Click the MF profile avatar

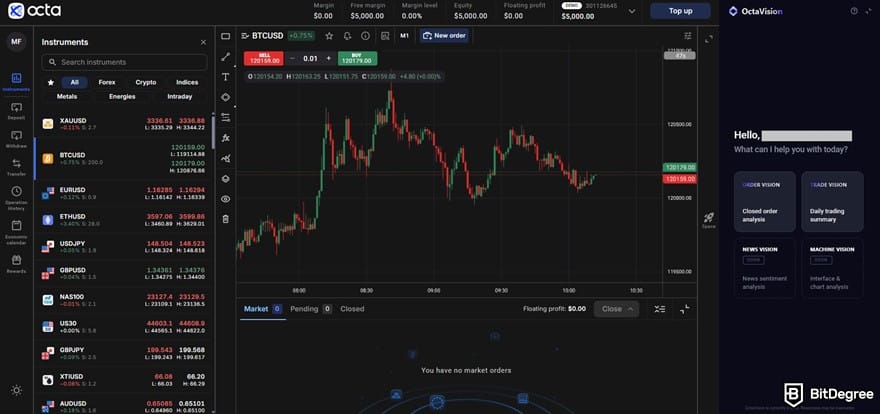click(x=16, y=42)
